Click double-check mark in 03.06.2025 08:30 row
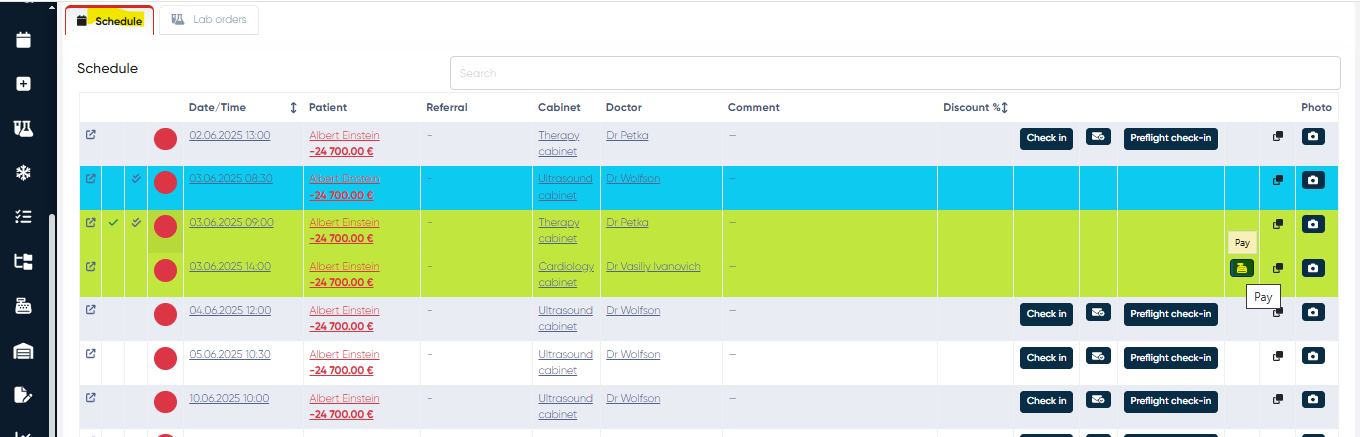Viewport: 1360px width, 437px height. click(136, 179)
